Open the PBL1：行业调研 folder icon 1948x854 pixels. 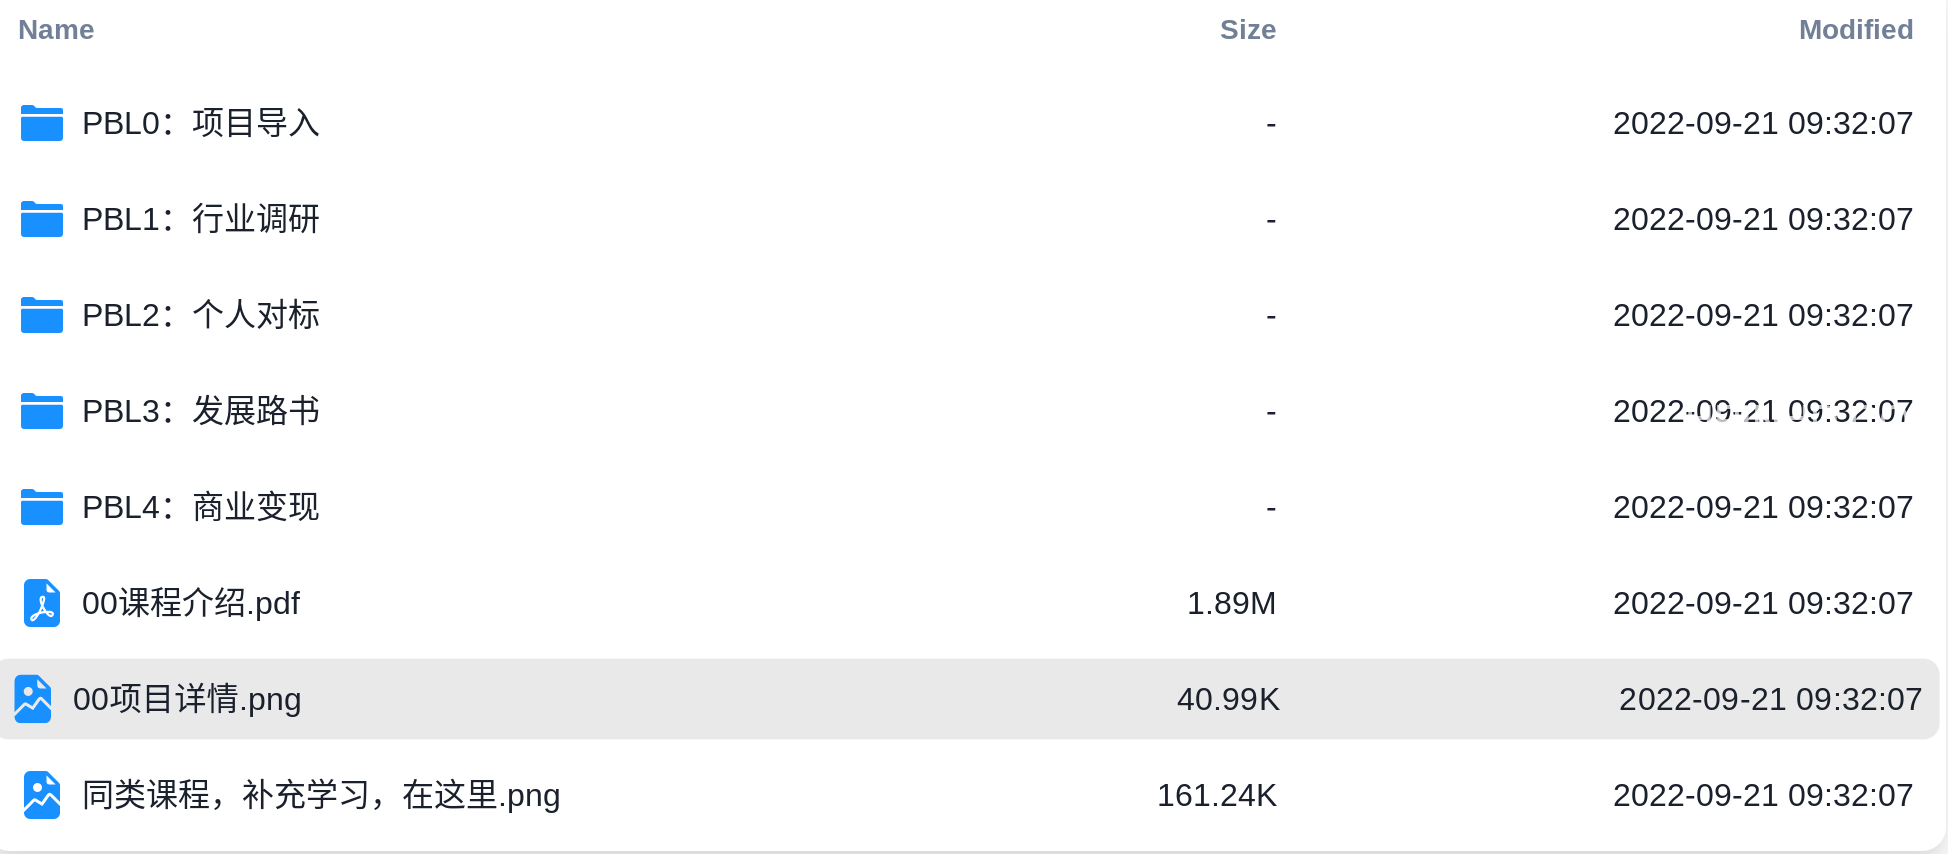[x=42, y=219]
